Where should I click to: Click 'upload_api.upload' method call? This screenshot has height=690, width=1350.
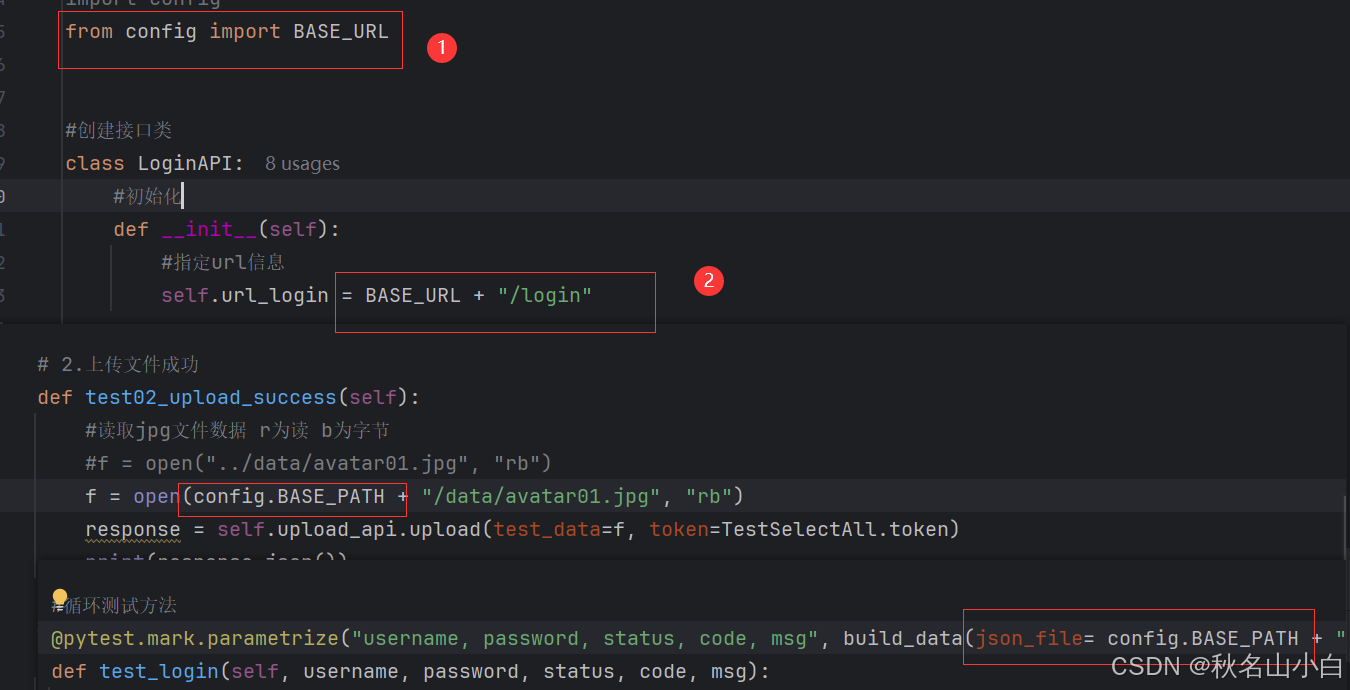379,529
